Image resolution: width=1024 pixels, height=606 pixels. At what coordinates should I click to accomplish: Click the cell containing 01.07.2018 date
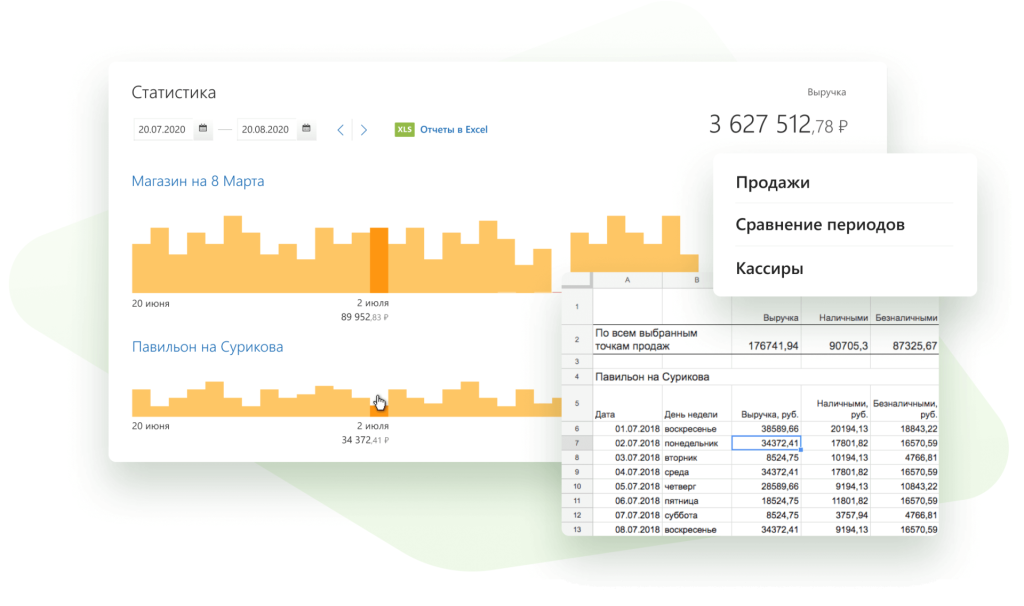pyautogui.click(x=627, y=428)
